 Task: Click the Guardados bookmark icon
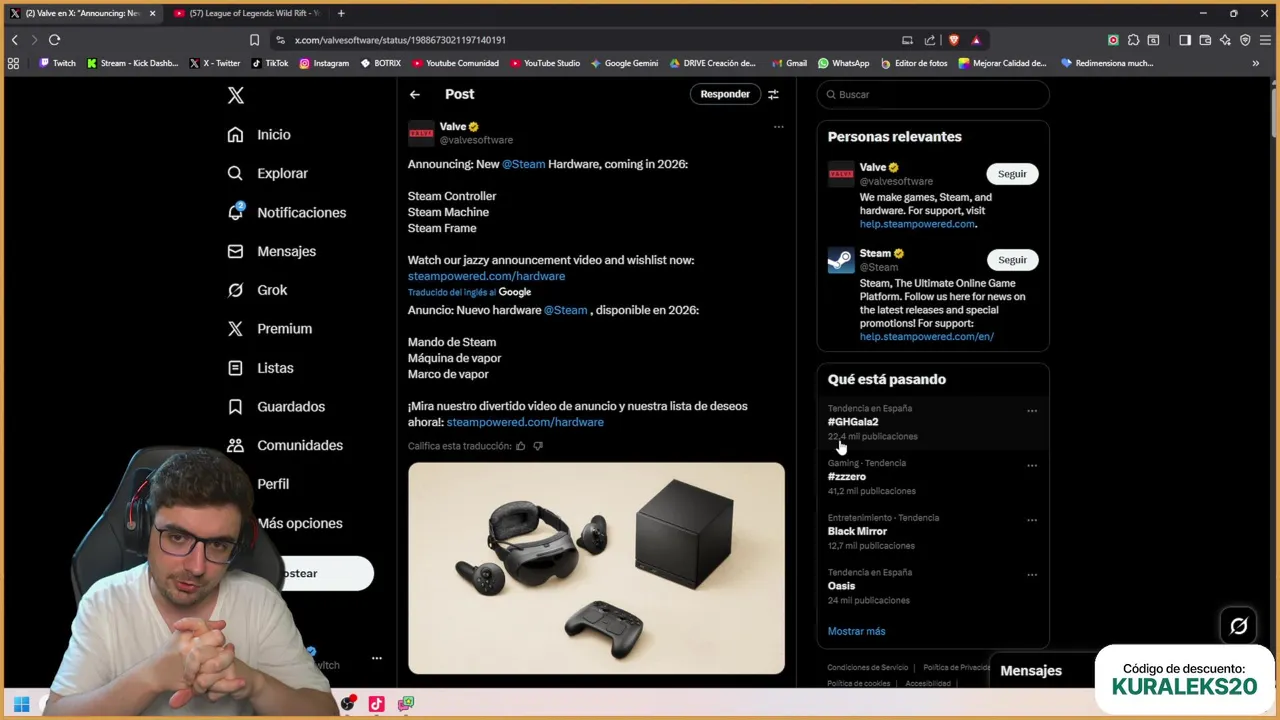pos(235,407)
